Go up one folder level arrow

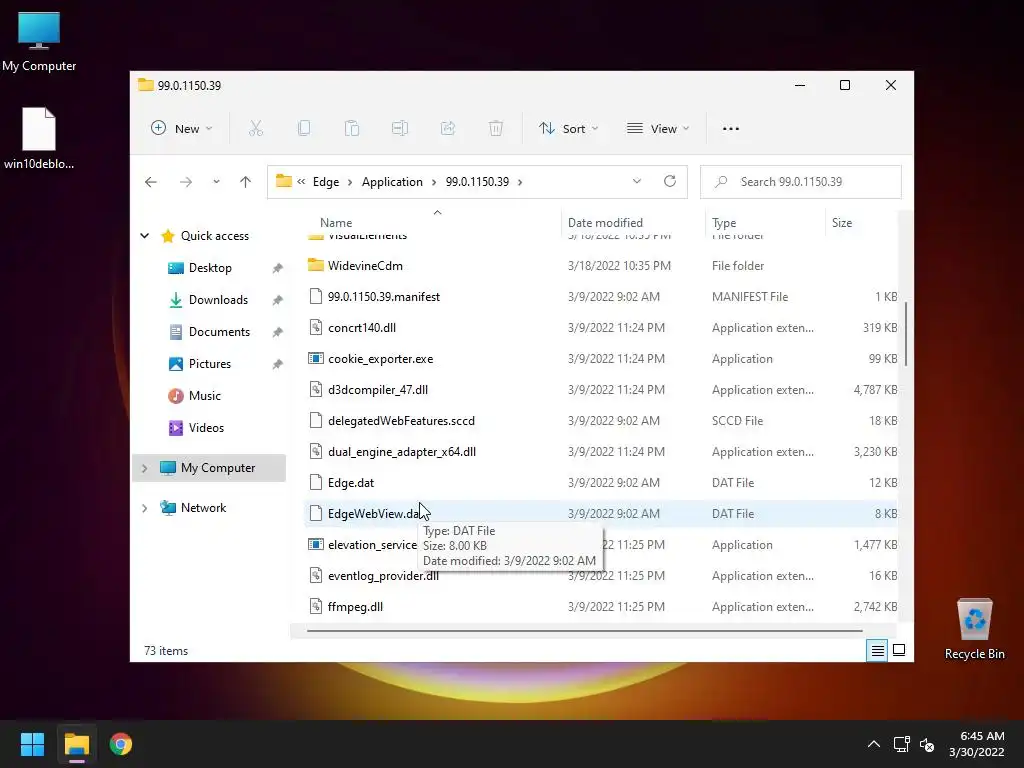click(x=246, y=182)
